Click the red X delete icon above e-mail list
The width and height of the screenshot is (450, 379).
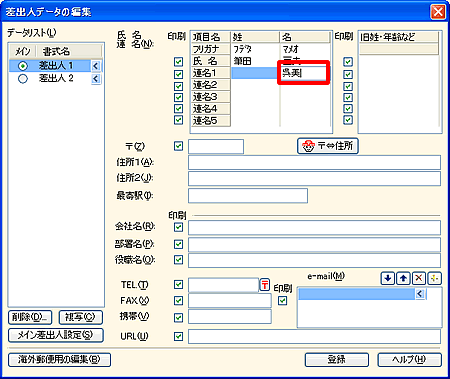pos(419,278)
